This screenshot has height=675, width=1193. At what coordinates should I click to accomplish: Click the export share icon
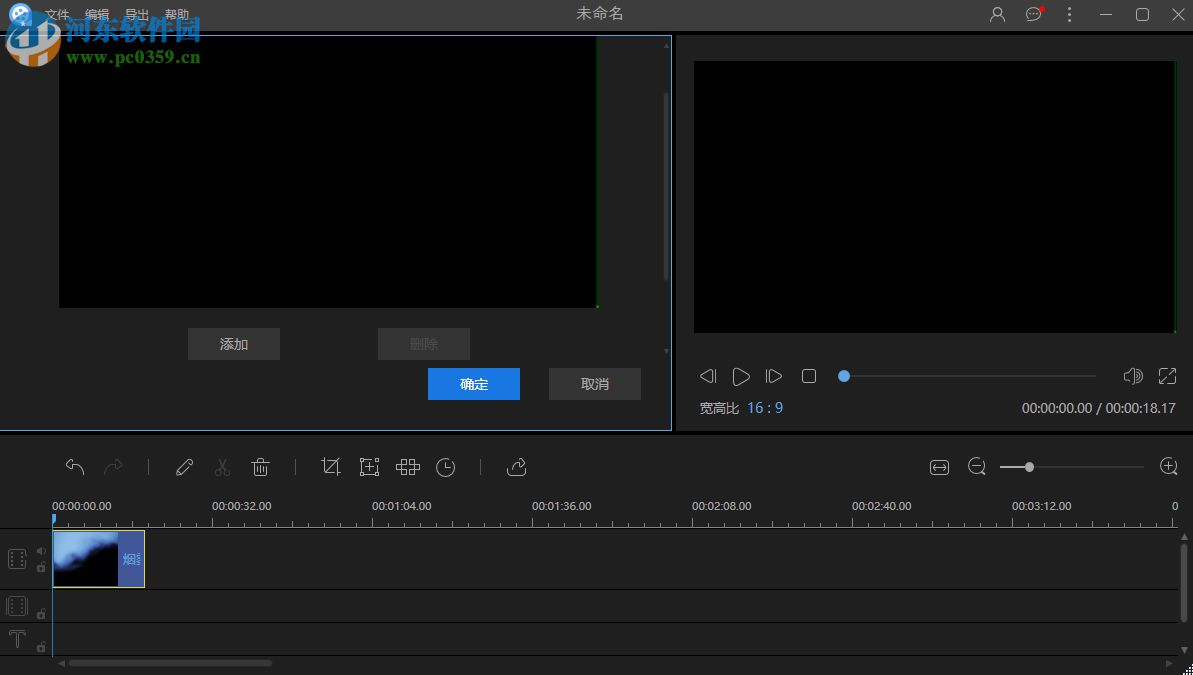click(516, 467)
